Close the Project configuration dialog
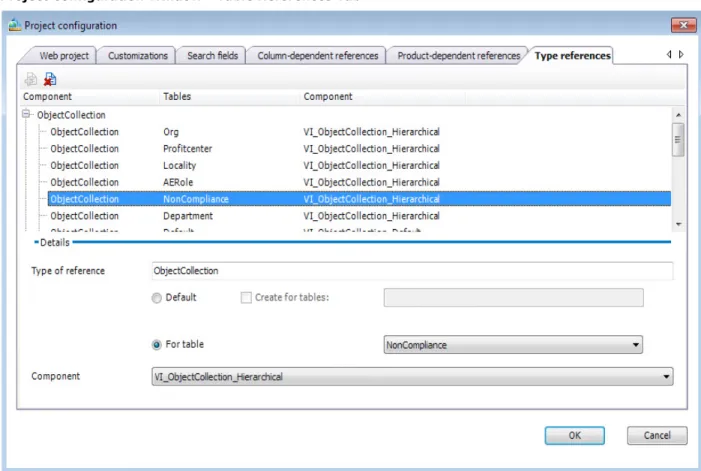701x471 pixels. (x=684, y=25)
